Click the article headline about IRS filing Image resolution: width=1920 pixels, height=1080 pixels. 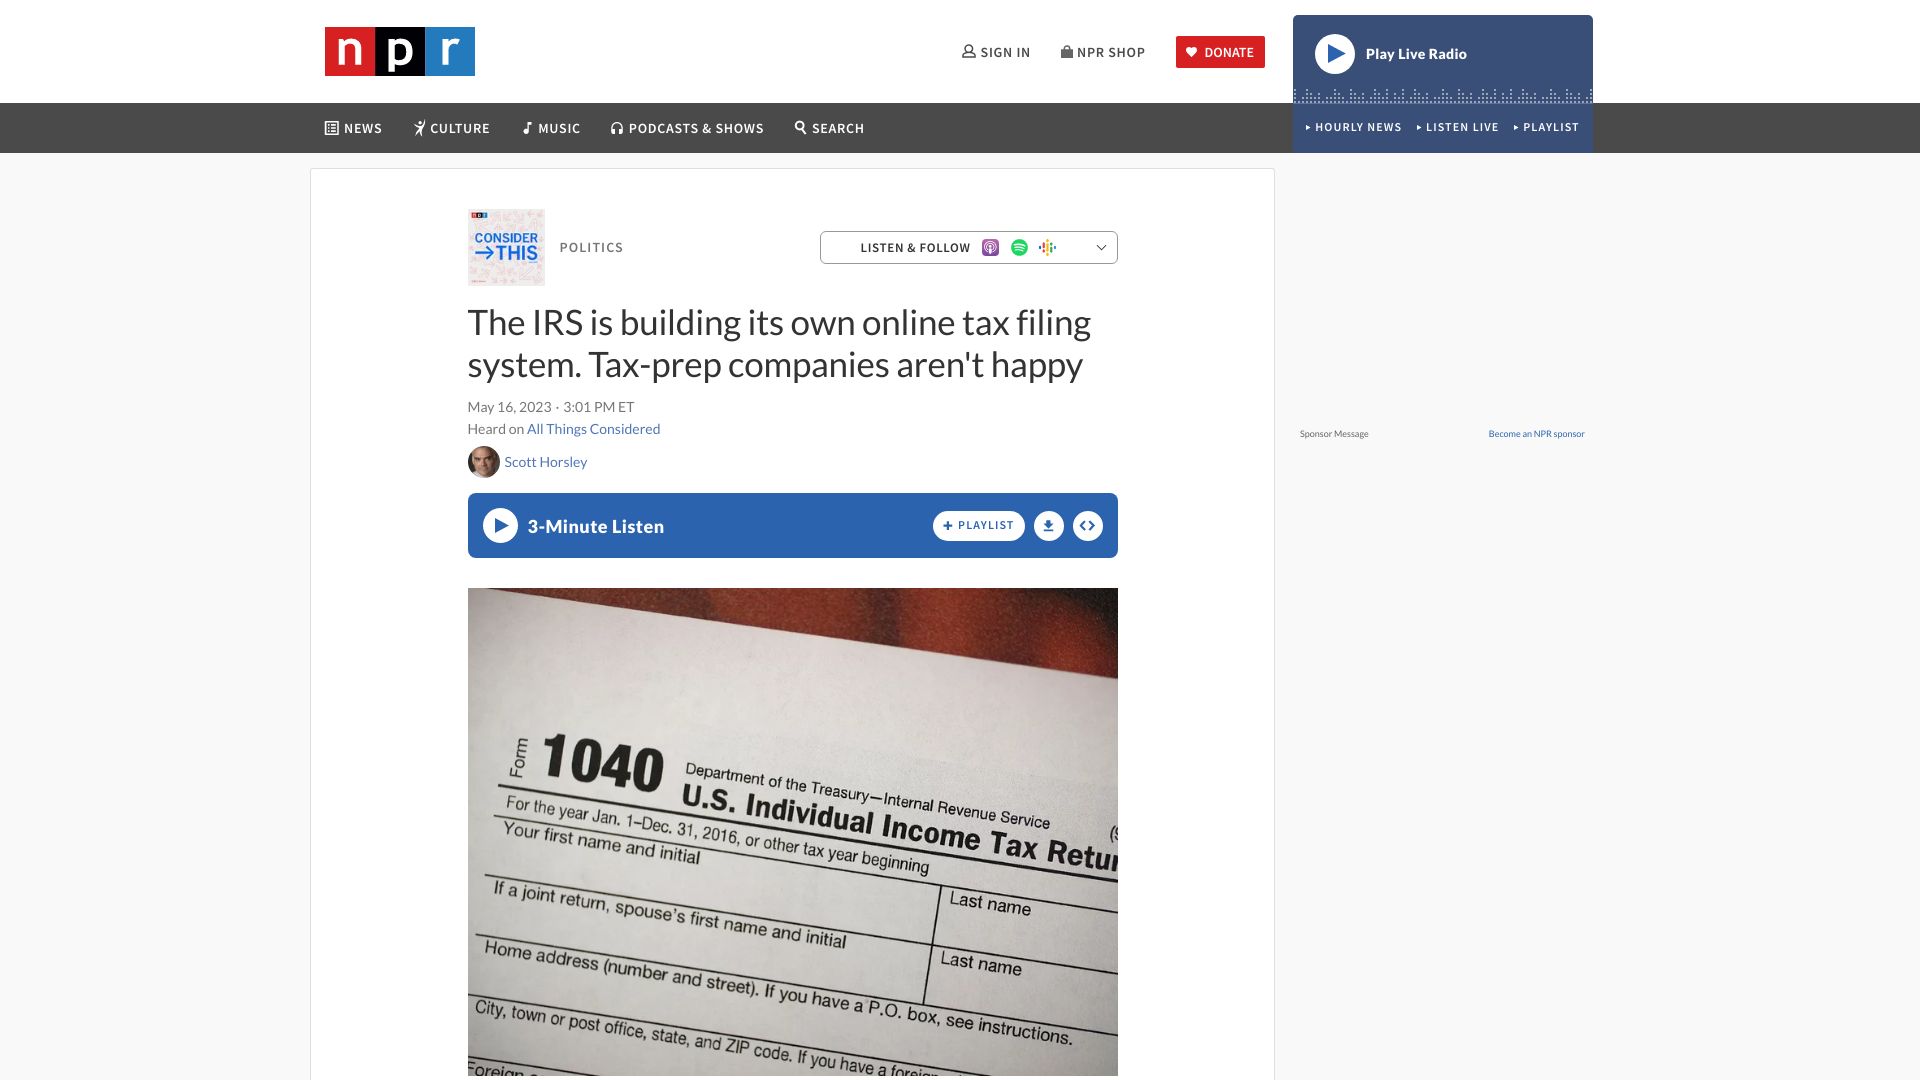pos(779,344)
